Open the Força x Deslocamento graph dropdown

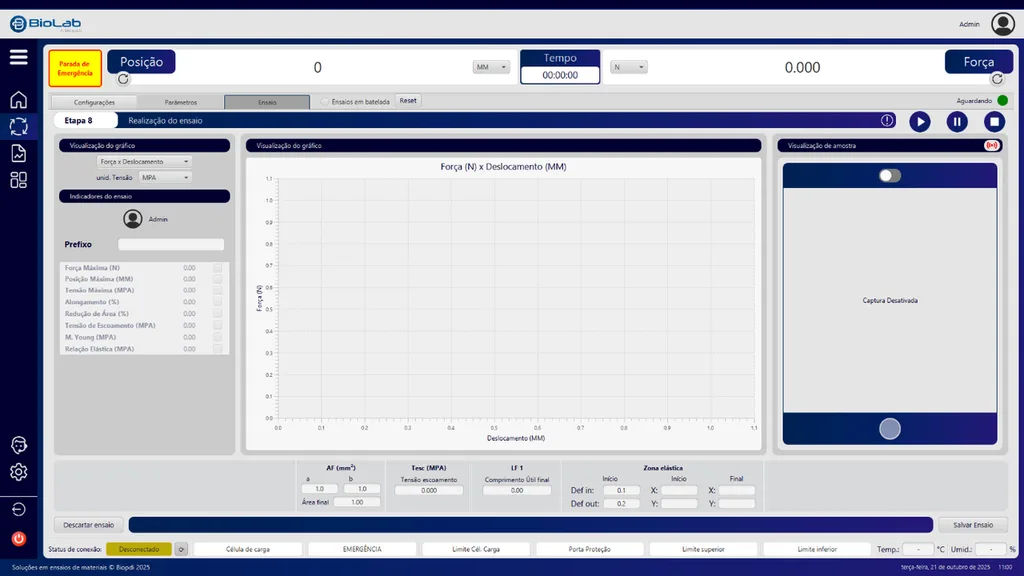click(x=144, y=161)
